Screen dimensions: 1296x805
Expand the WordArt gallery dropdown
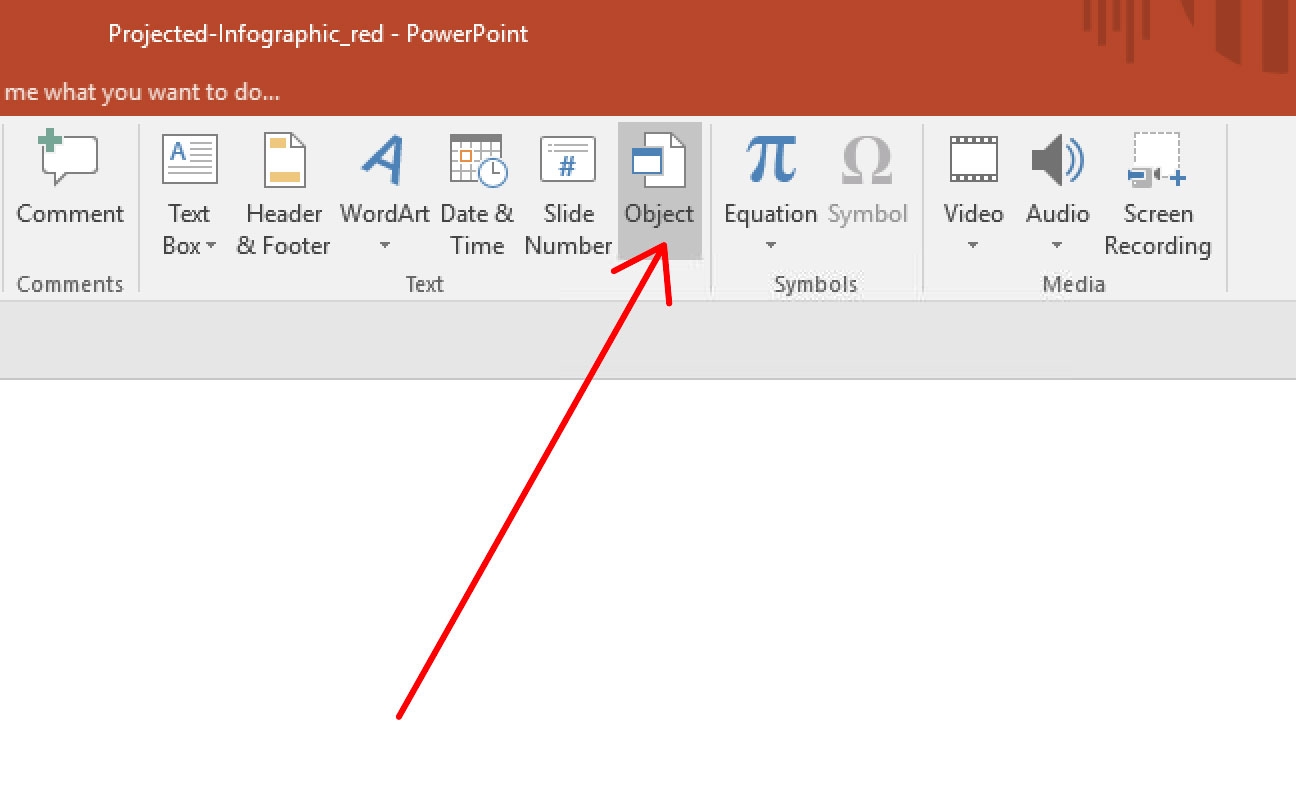tap(384, 246)
